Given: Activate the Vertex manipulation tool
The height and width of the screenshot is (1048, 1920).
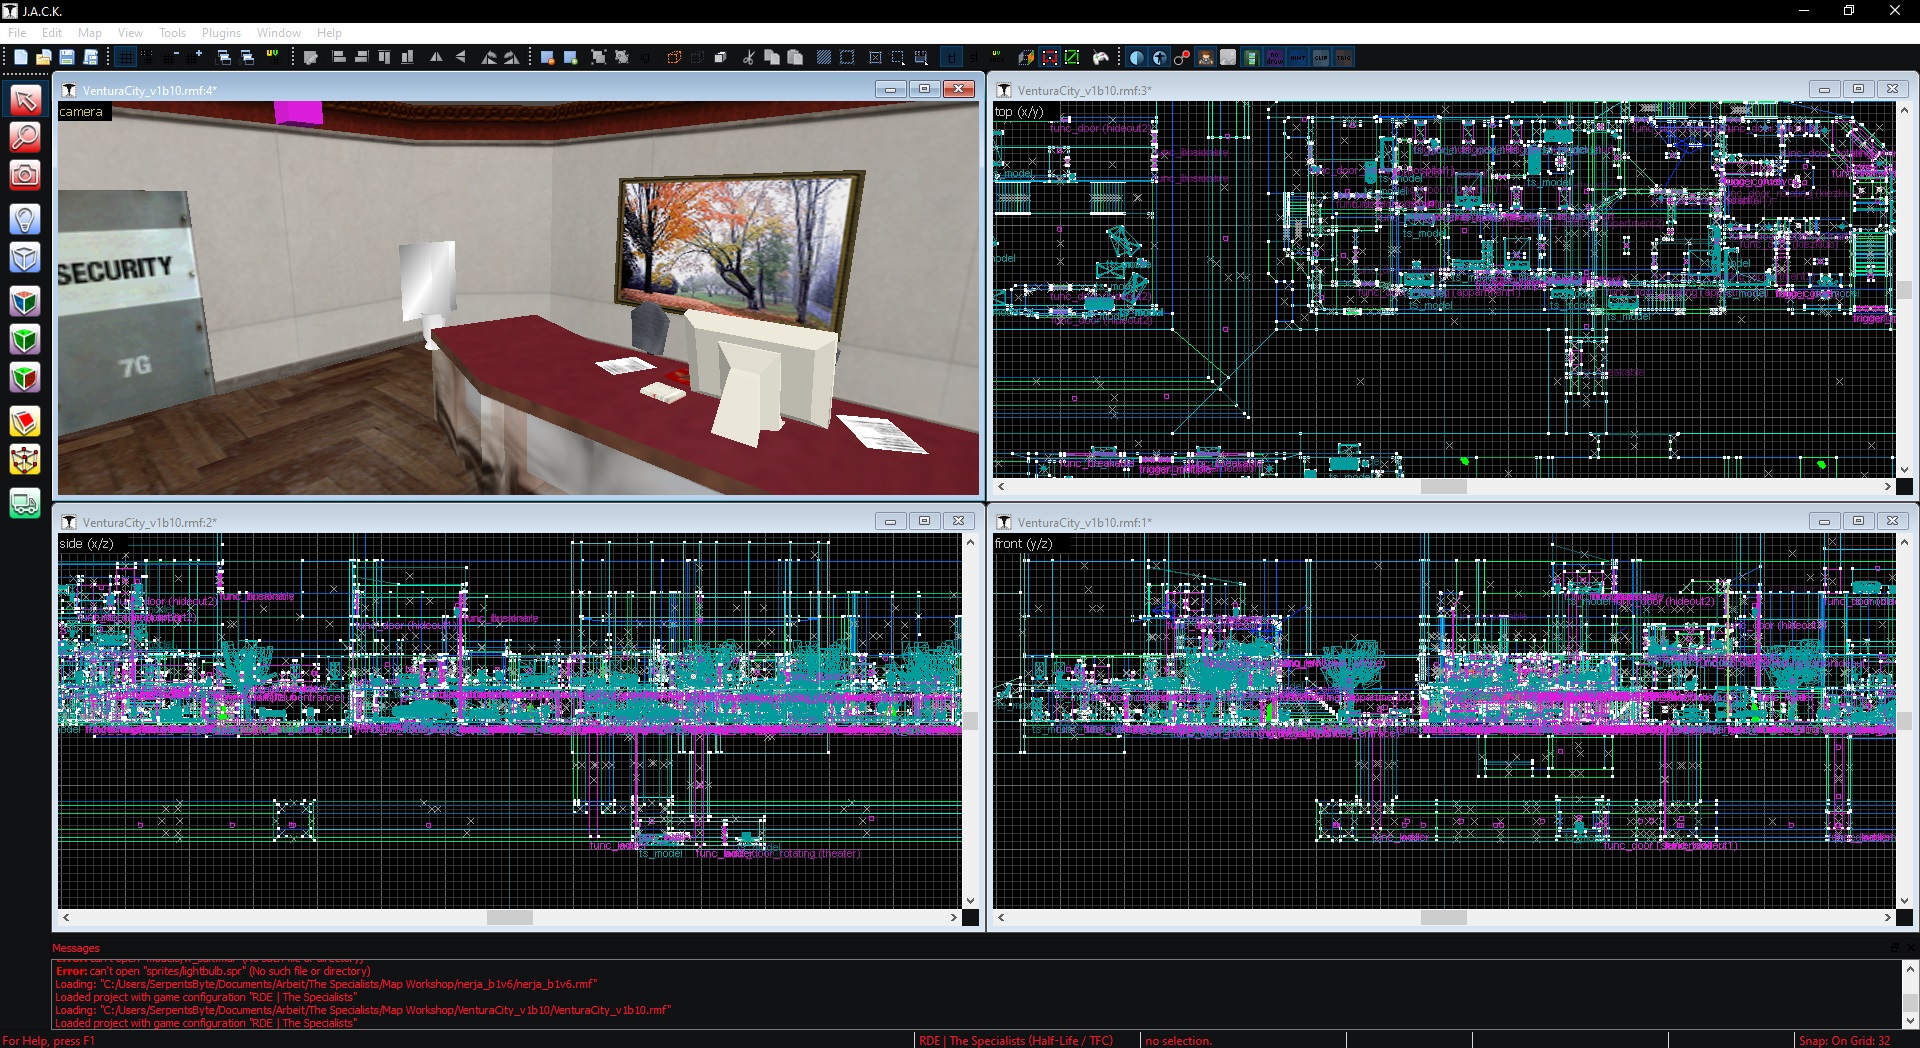Looking at the screenshot, I should click(x=25, y=460).
